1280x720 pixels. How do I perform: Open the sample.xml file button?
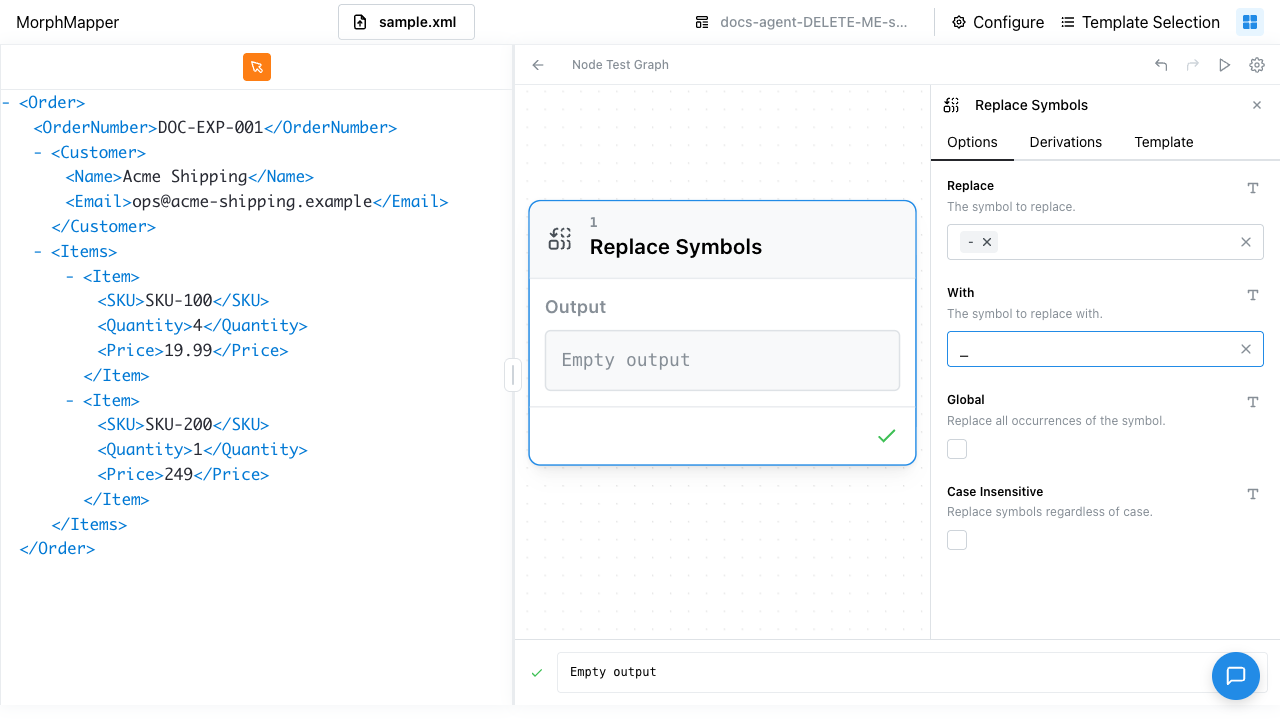(406, 22)
